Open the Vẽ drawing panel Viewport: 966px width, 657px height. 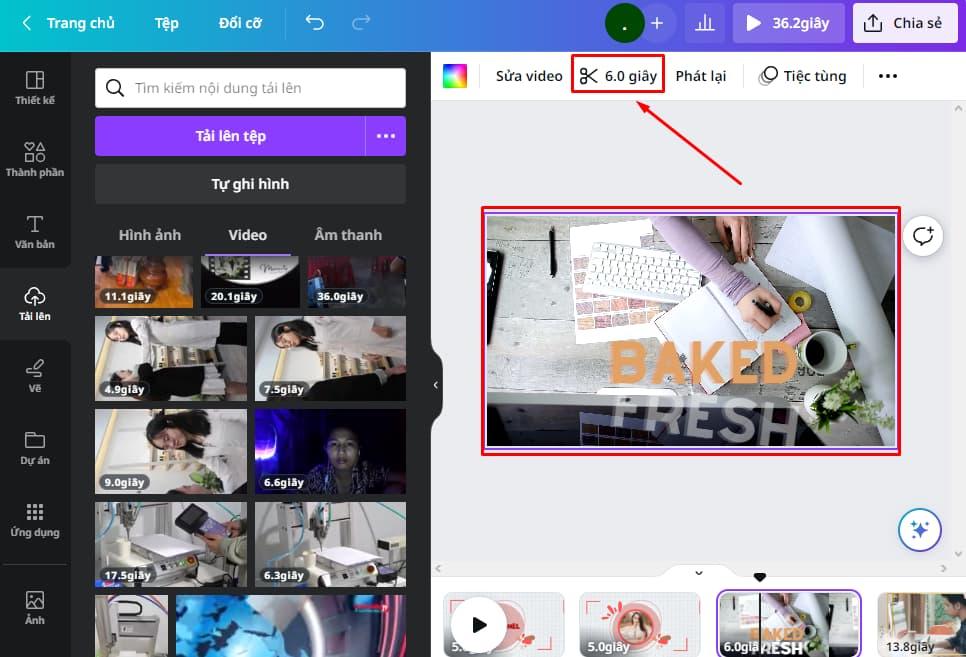[x=36, y=372]
